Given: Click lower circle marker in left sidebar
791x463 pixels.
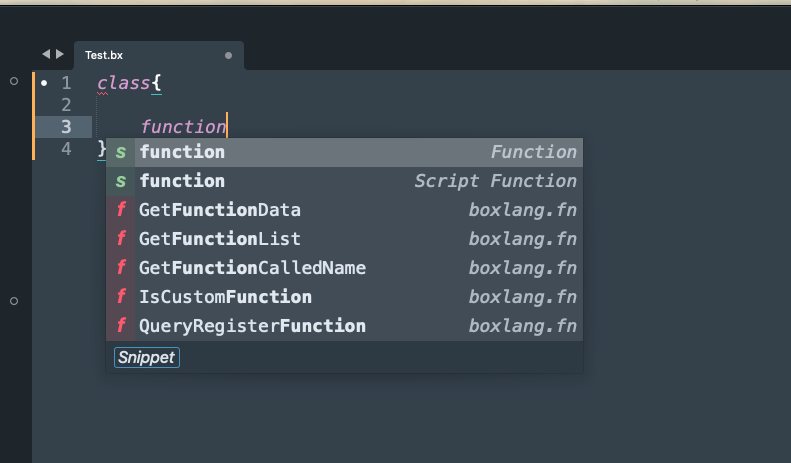Looking at the screenshot, I should coord(14,301).
